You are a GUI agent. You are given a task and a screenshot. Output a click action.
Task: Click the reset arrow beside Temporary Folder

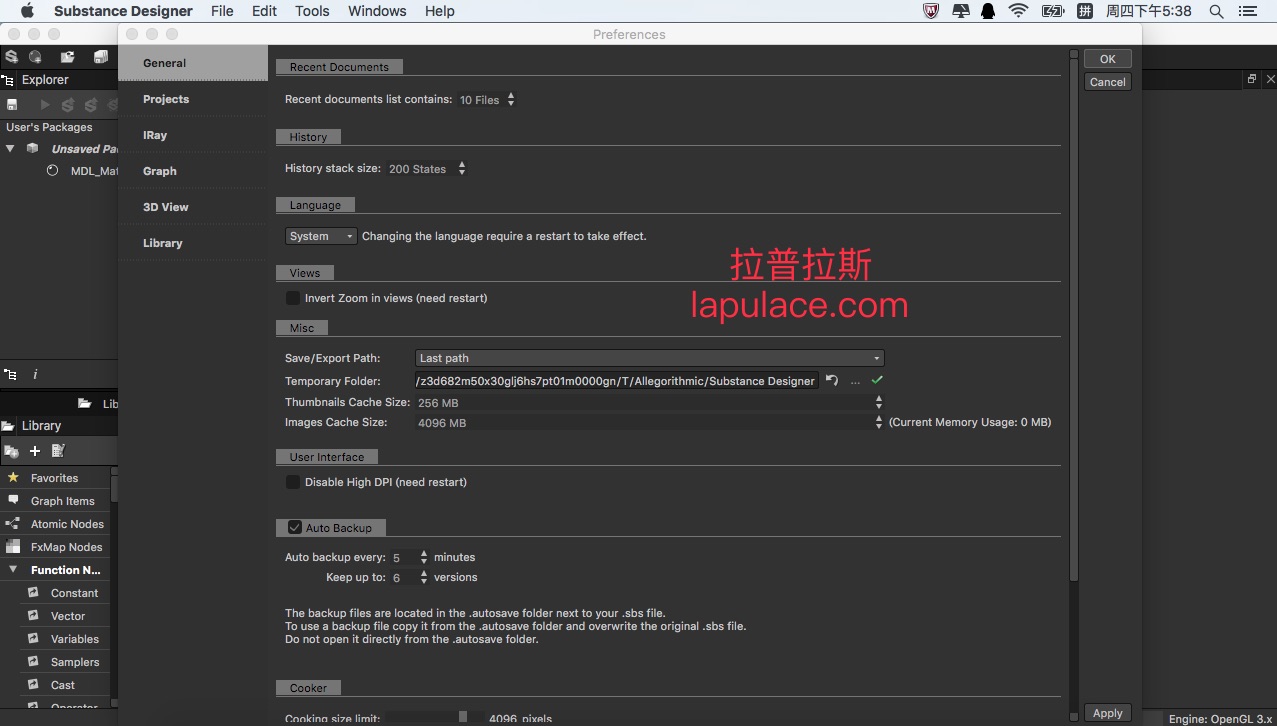(x=832, y=381)
